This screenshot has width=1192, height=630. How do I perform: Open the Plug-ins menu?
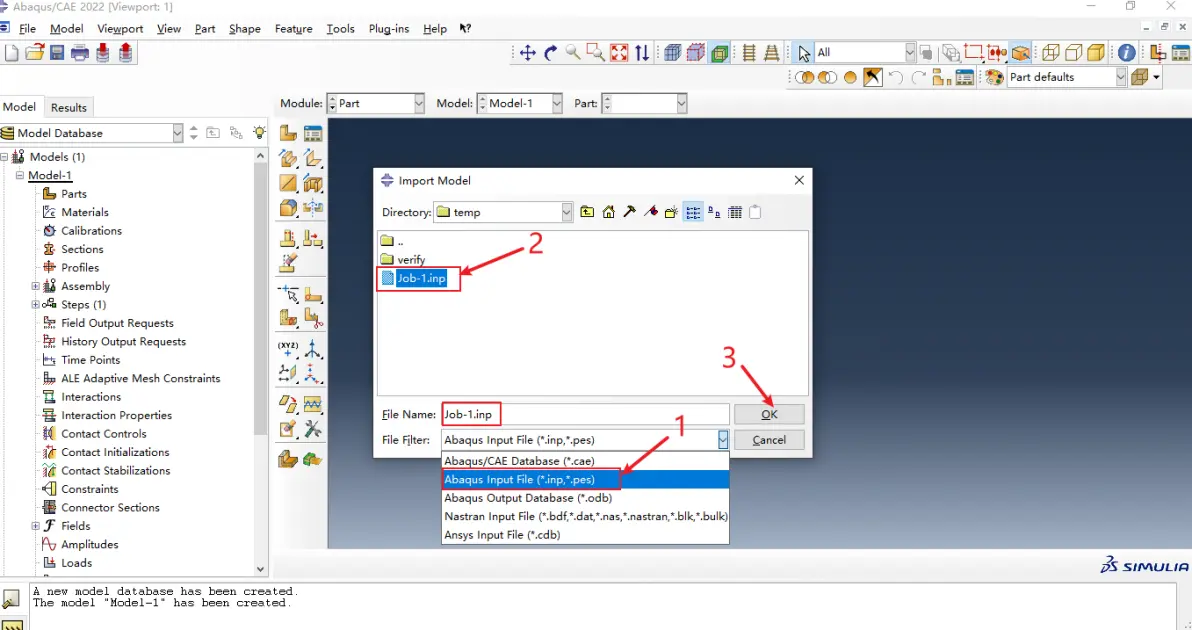388,29
